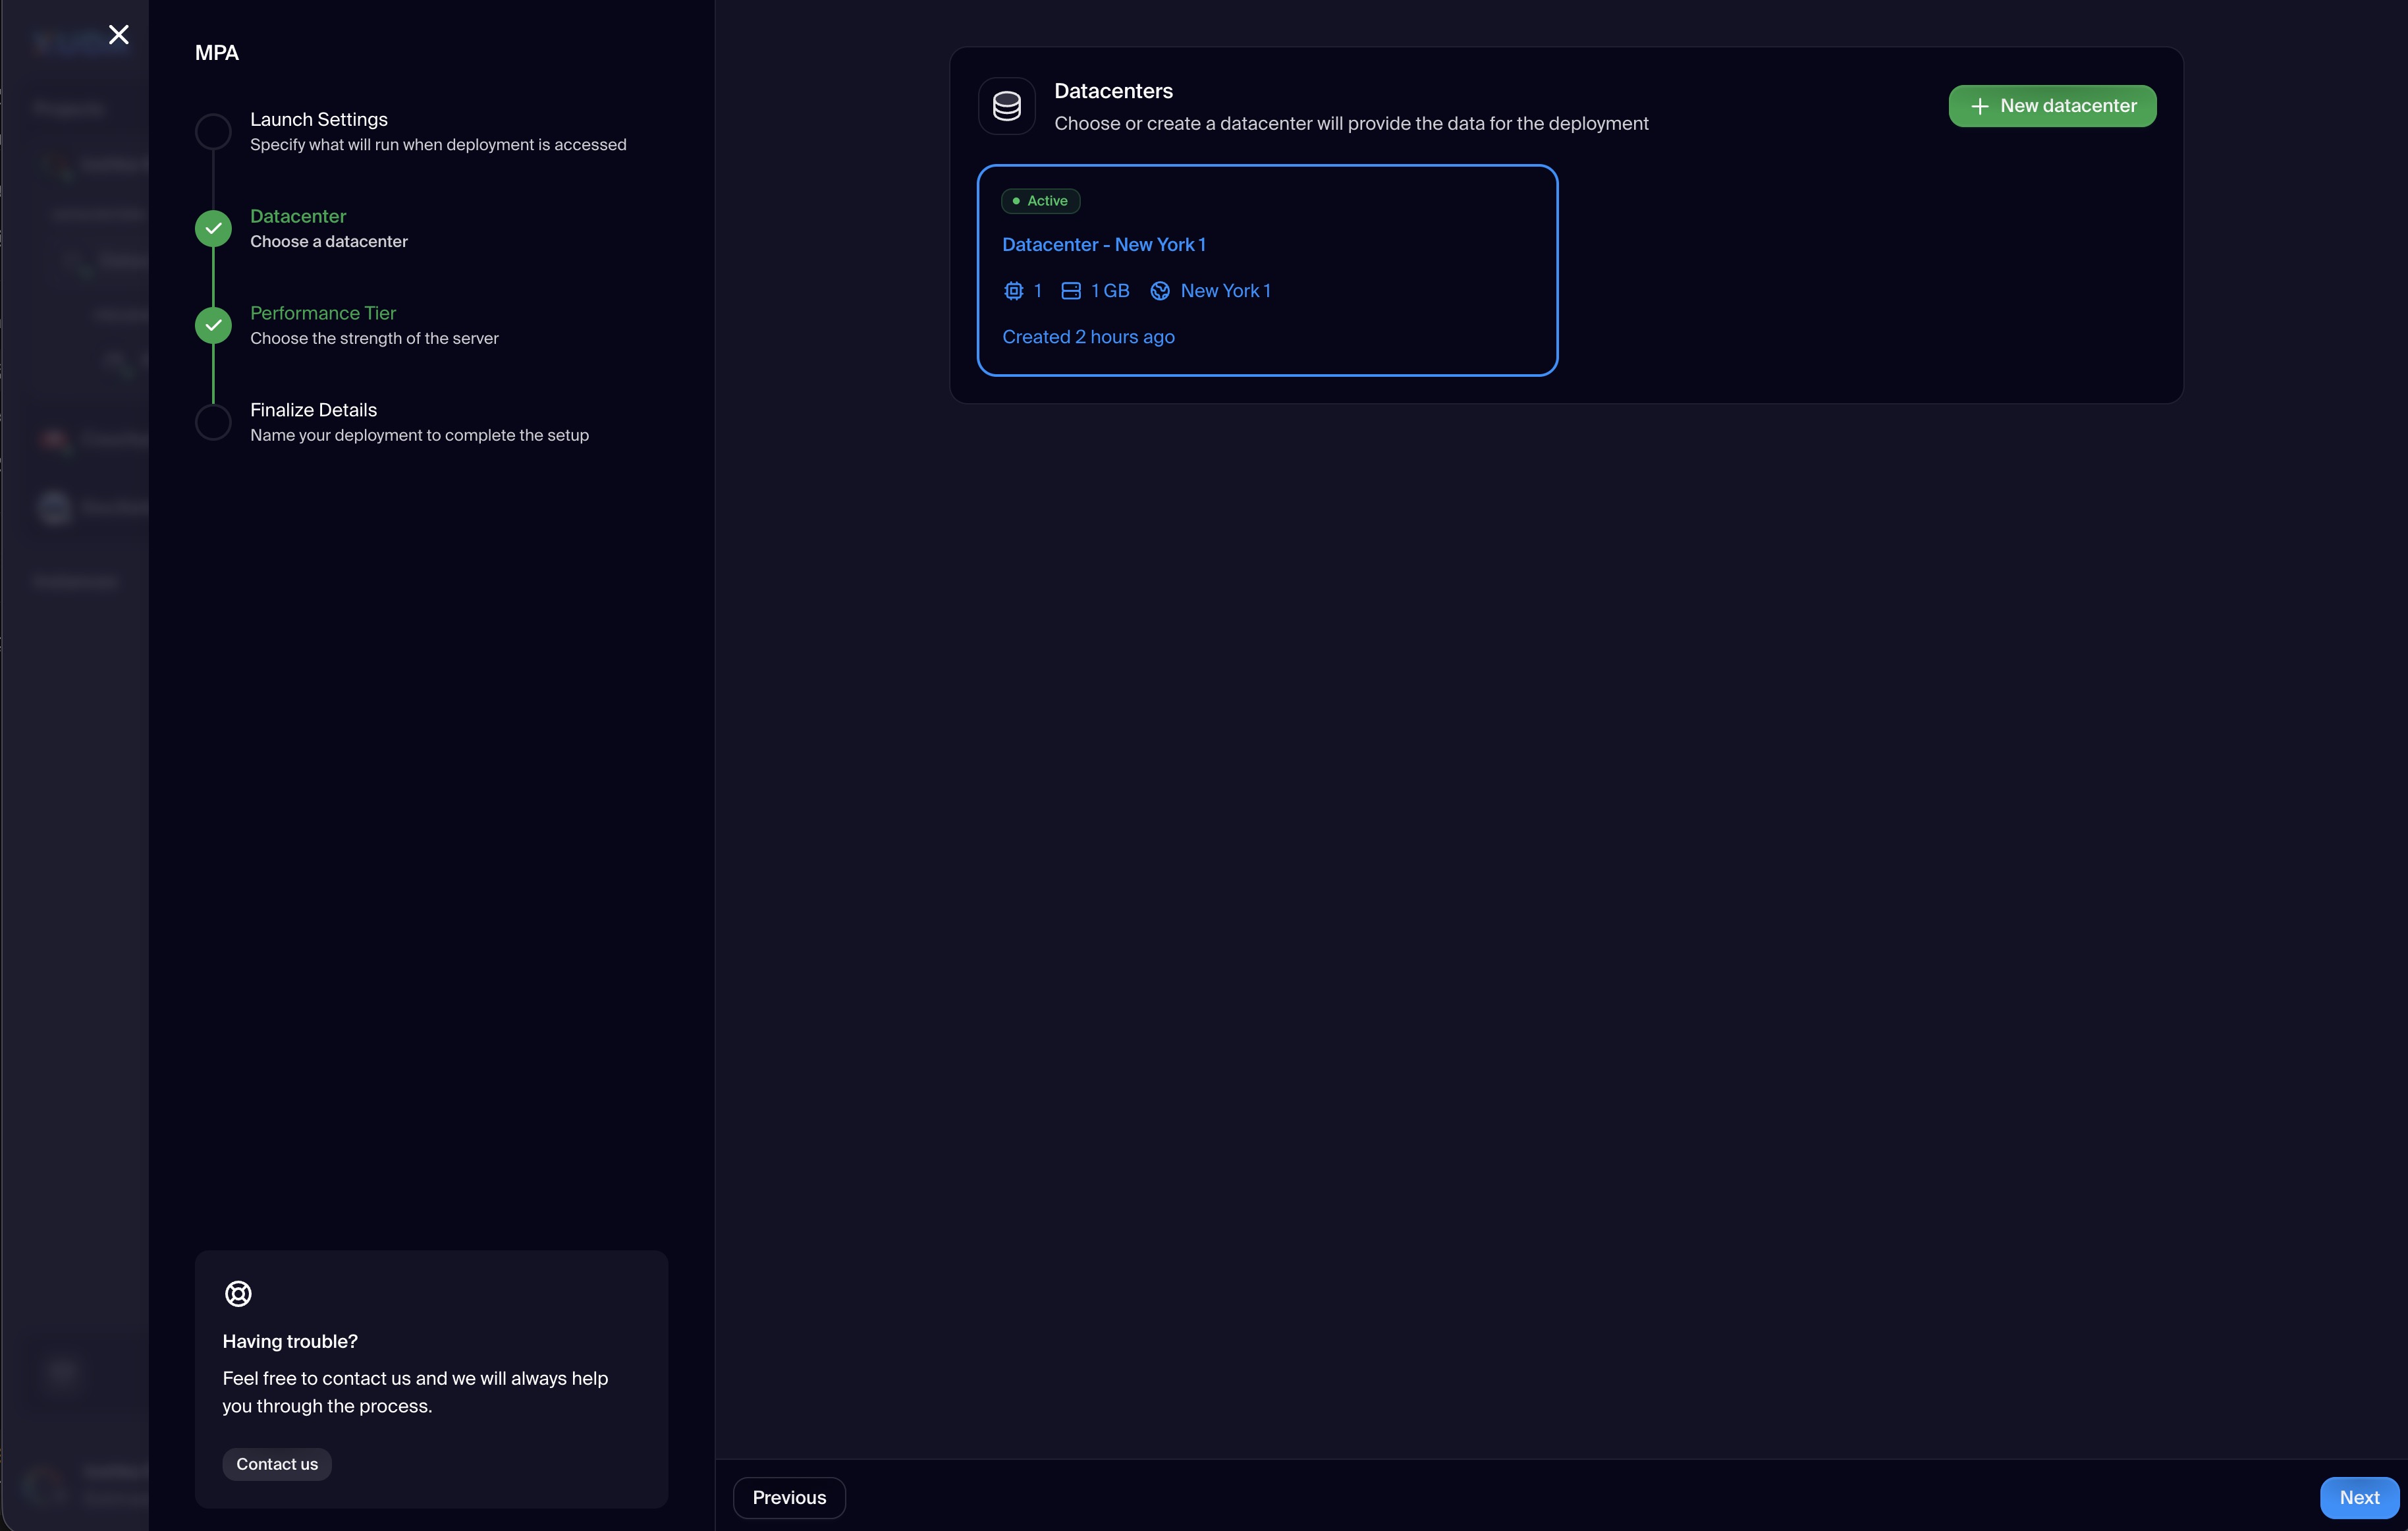Click the lifebuoy help icon
The image size is (2408, 1531).
238,1293
